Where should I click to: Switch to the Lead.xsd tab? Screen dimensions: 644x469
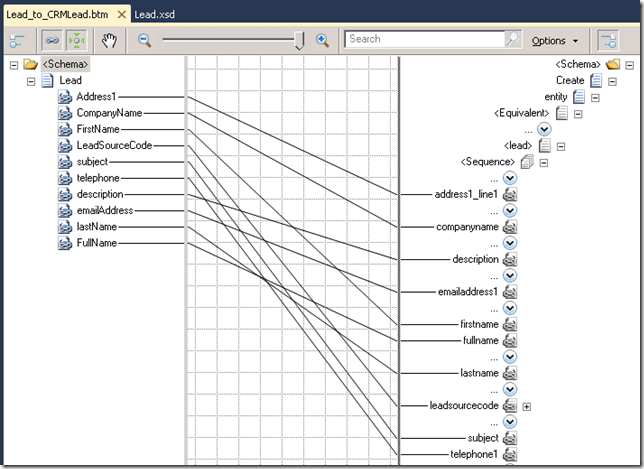pyautogui.click(x=154, y=15)
